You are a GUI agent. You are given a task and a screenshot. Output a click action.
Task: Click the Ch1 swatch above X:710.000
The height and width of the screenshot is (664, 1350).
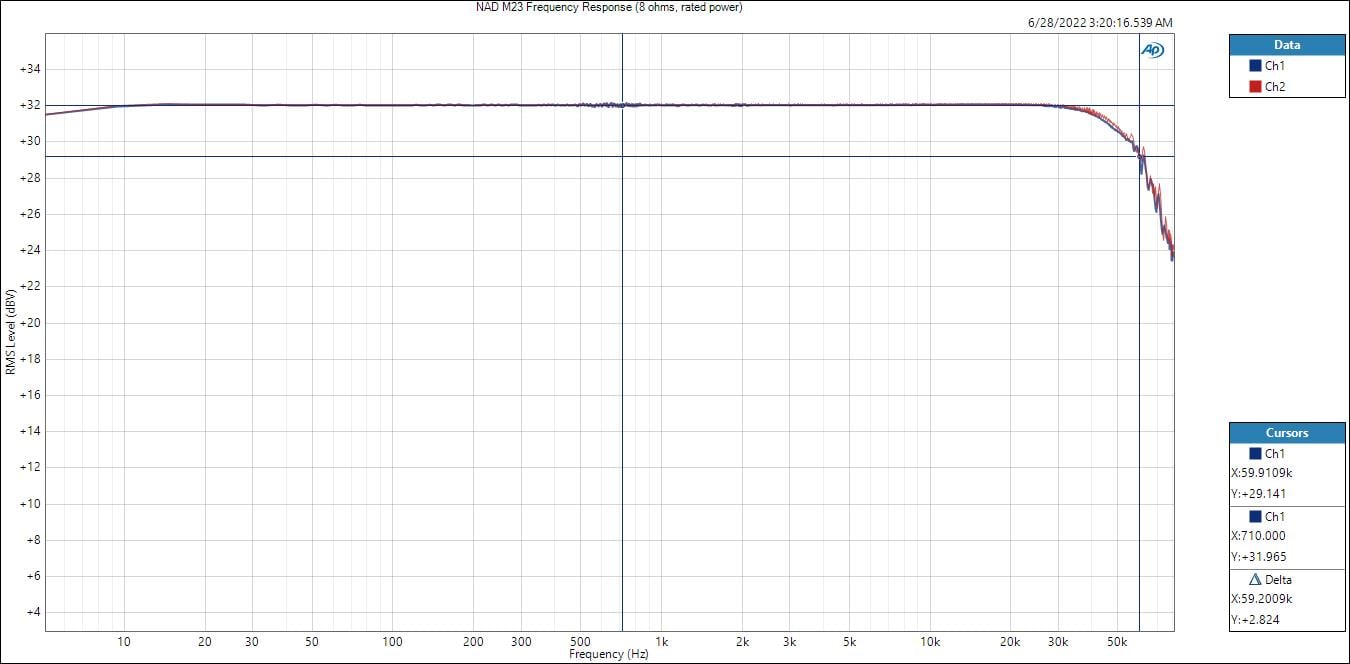[1255, 517]
